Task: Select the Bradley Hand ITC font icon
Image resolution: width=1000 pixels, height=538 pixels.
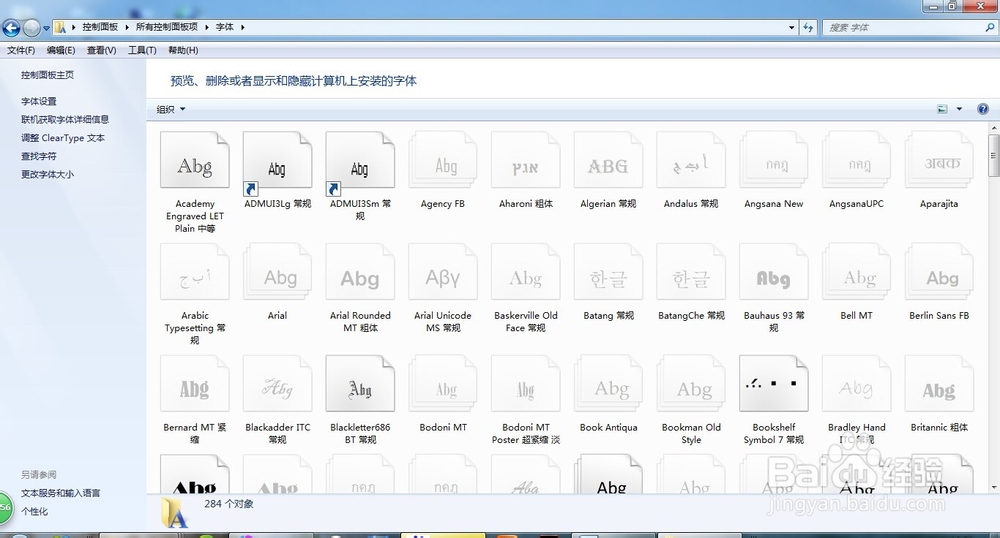Action: coord(857,384)
